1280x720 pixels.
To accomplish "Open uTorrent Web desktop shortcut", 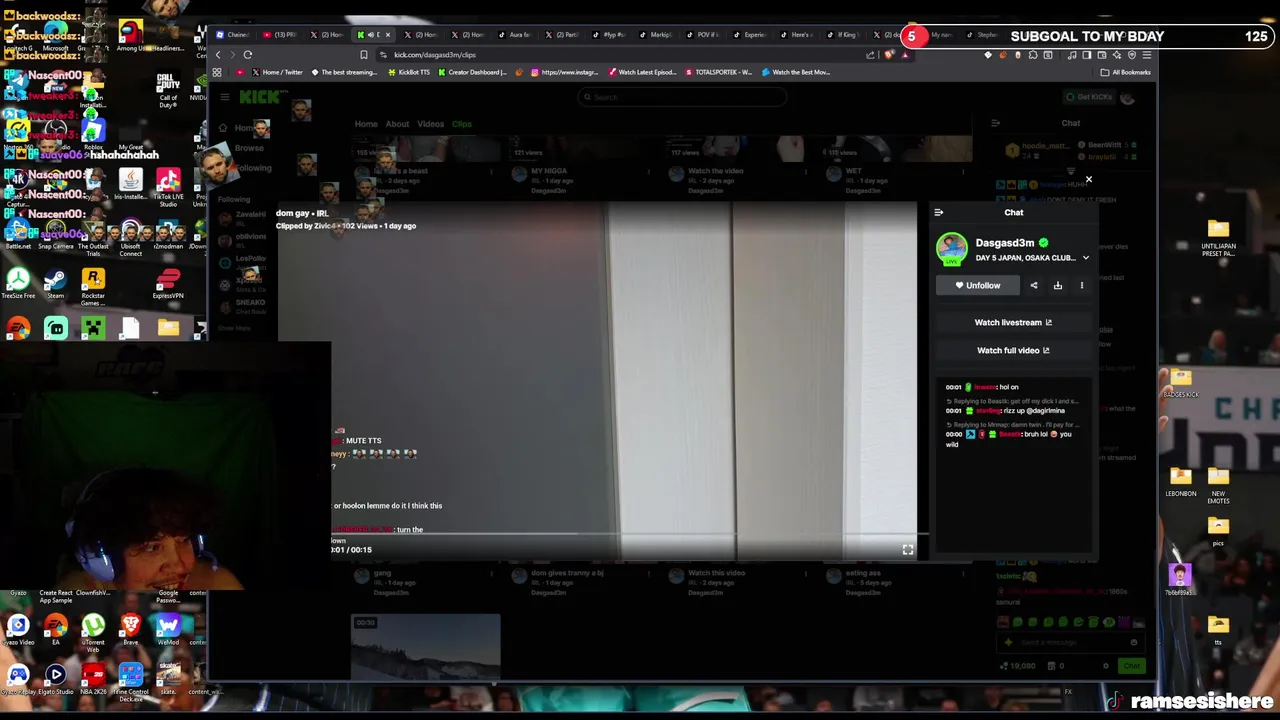I will [93, 633].
